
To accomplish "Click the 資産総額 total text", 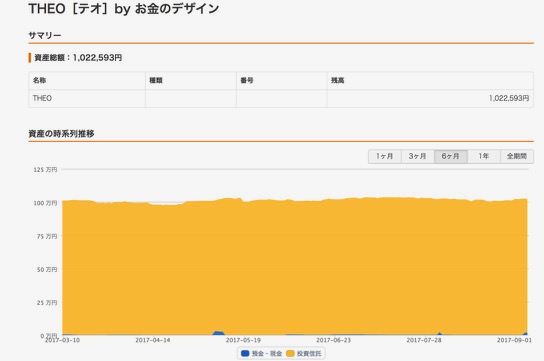I will click(x=78, y=58).
